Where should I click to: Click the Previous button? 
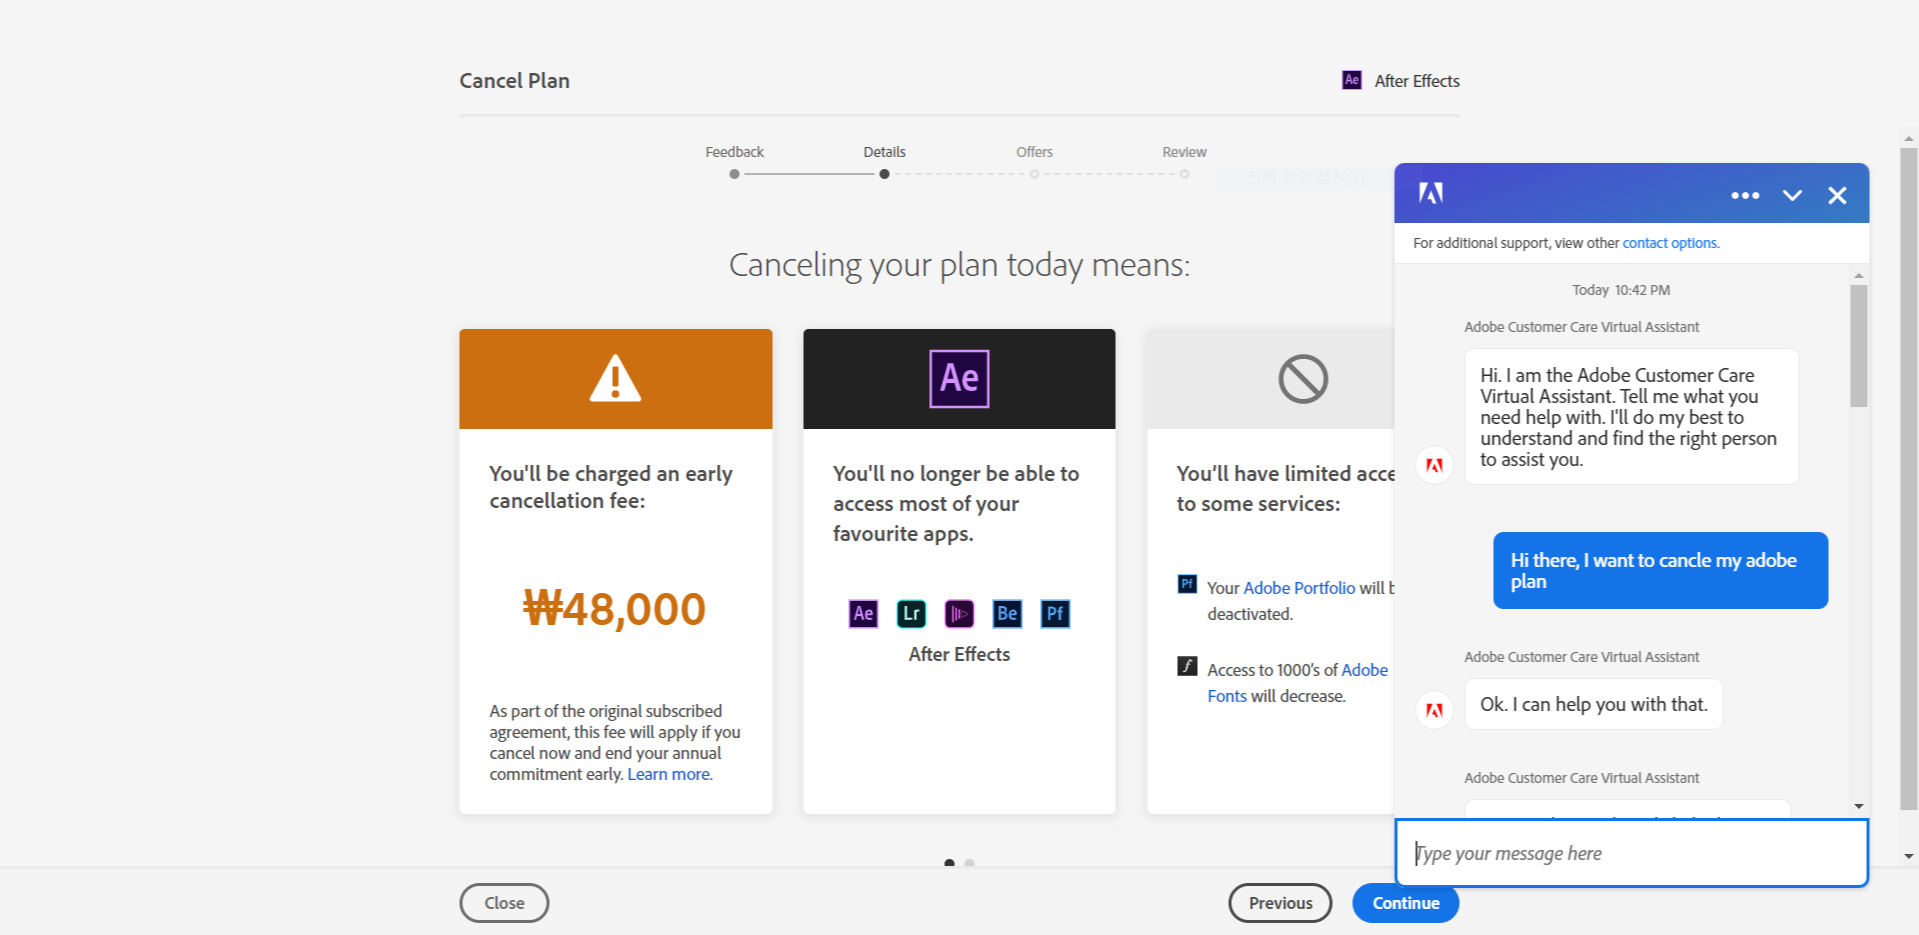coord(1280,903)
